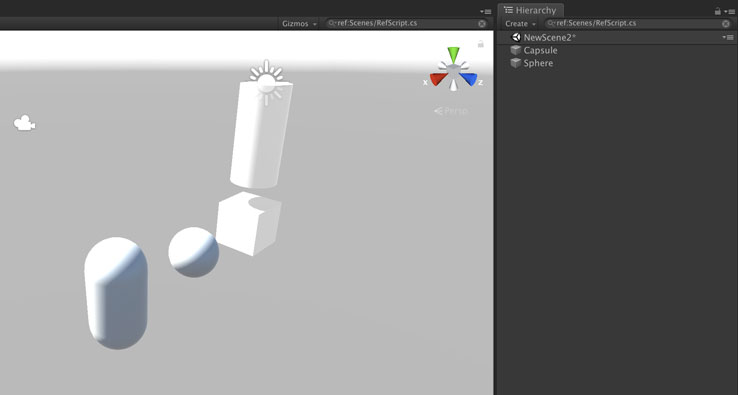
Task: Open the Hierarchy panel context menu
Action: (729, 11)
